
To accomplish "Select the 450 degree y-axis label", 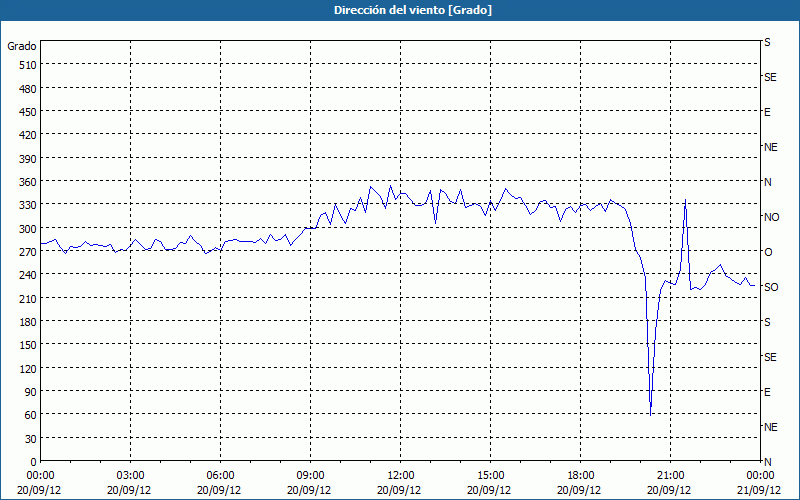I will click(28, 112).
